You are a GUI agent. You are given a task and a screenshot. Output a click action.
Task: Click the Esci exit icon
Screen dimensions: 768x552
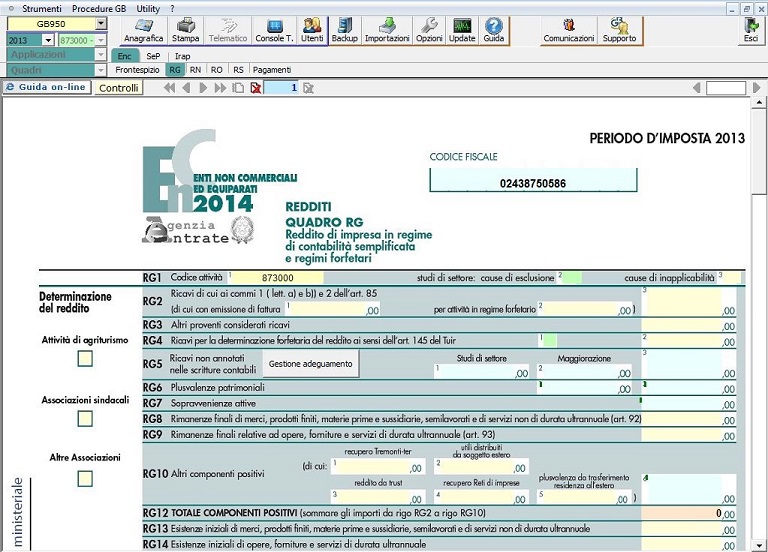point(751,30)
